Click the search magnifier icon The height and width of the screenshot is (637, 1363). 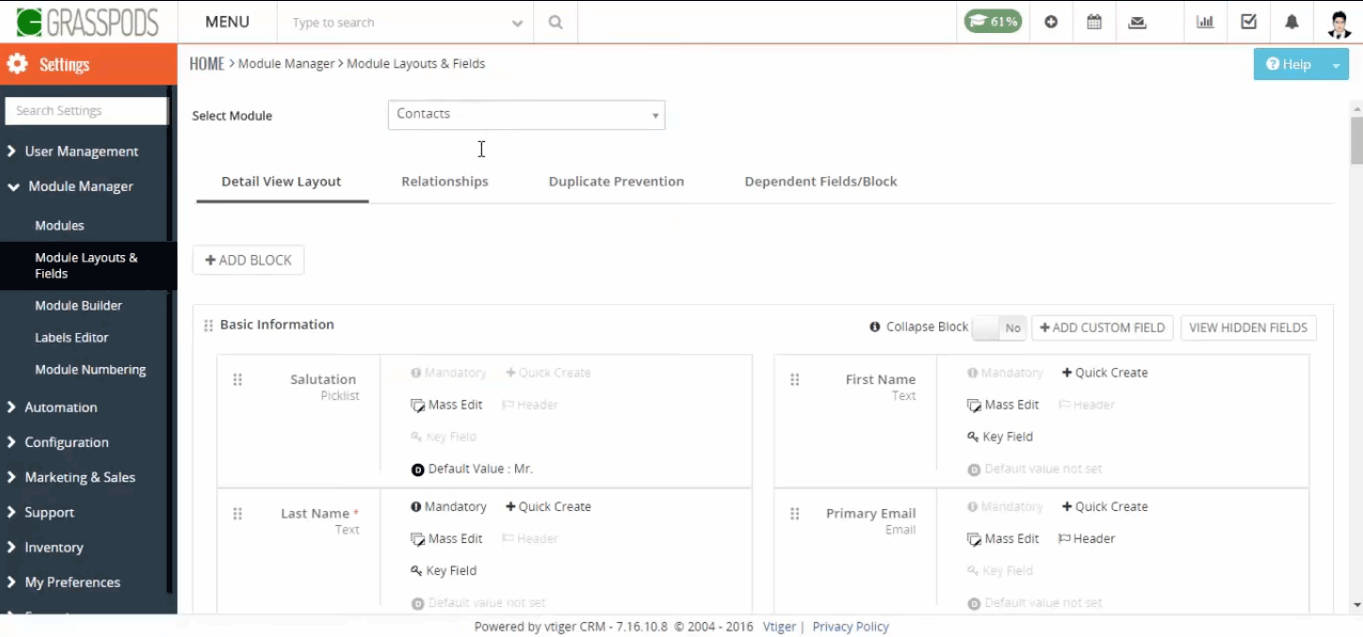pos(555,21)
